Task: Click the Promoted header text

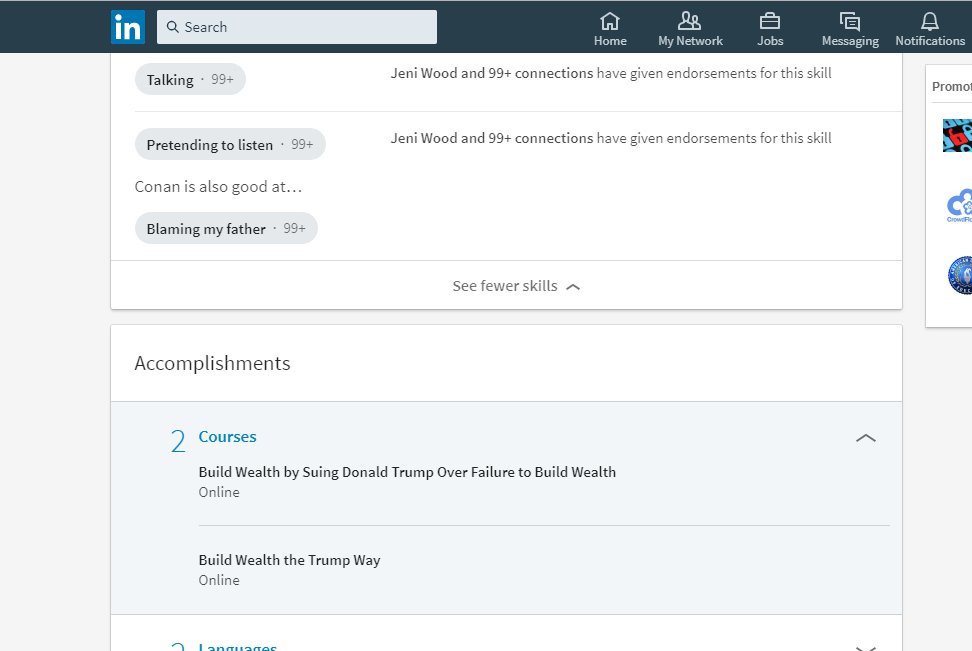Action: 952,86
